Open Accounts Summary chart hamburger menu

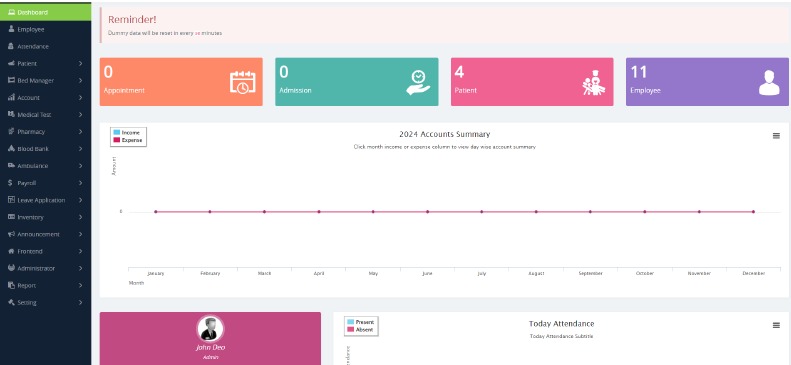coord(776,136)
